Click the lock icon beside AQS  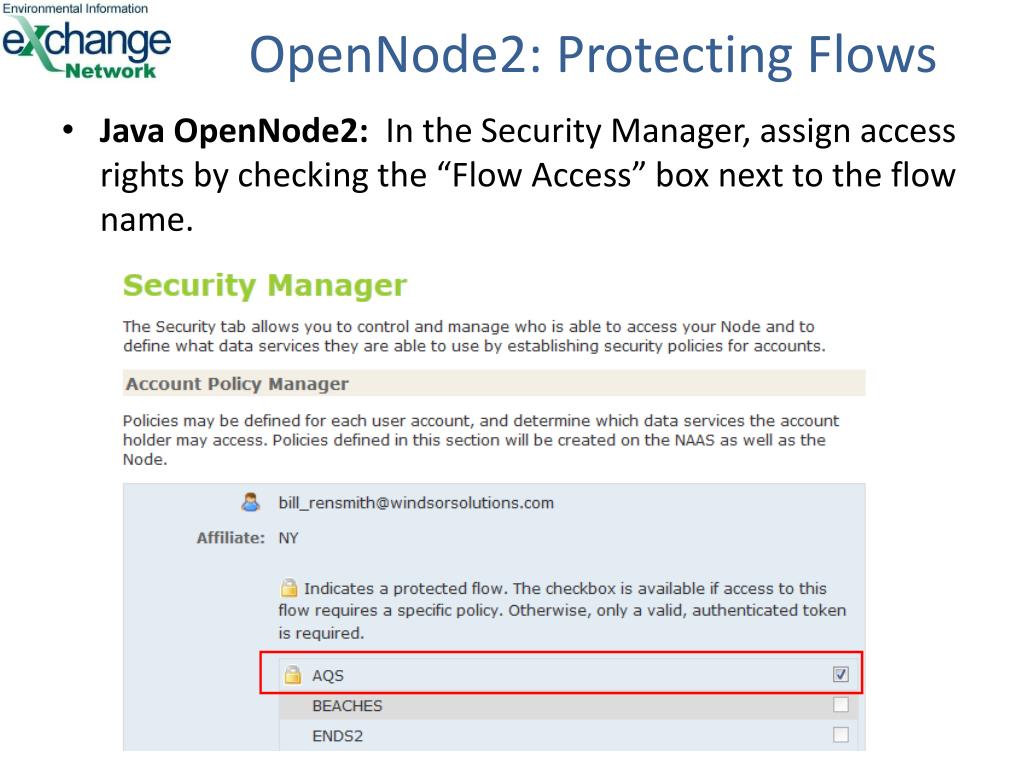click(x=293, y=675)
